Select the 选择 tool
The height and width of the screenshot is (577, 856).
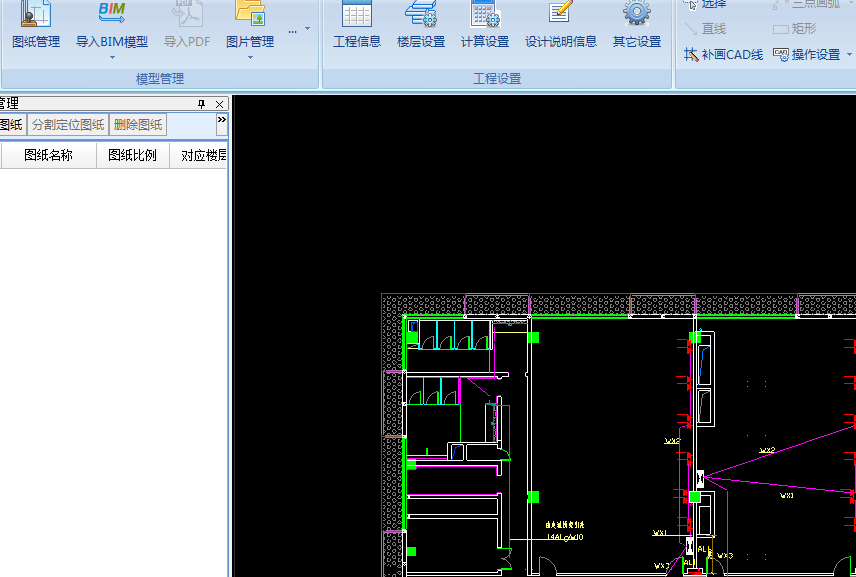(x=705, y=4)
